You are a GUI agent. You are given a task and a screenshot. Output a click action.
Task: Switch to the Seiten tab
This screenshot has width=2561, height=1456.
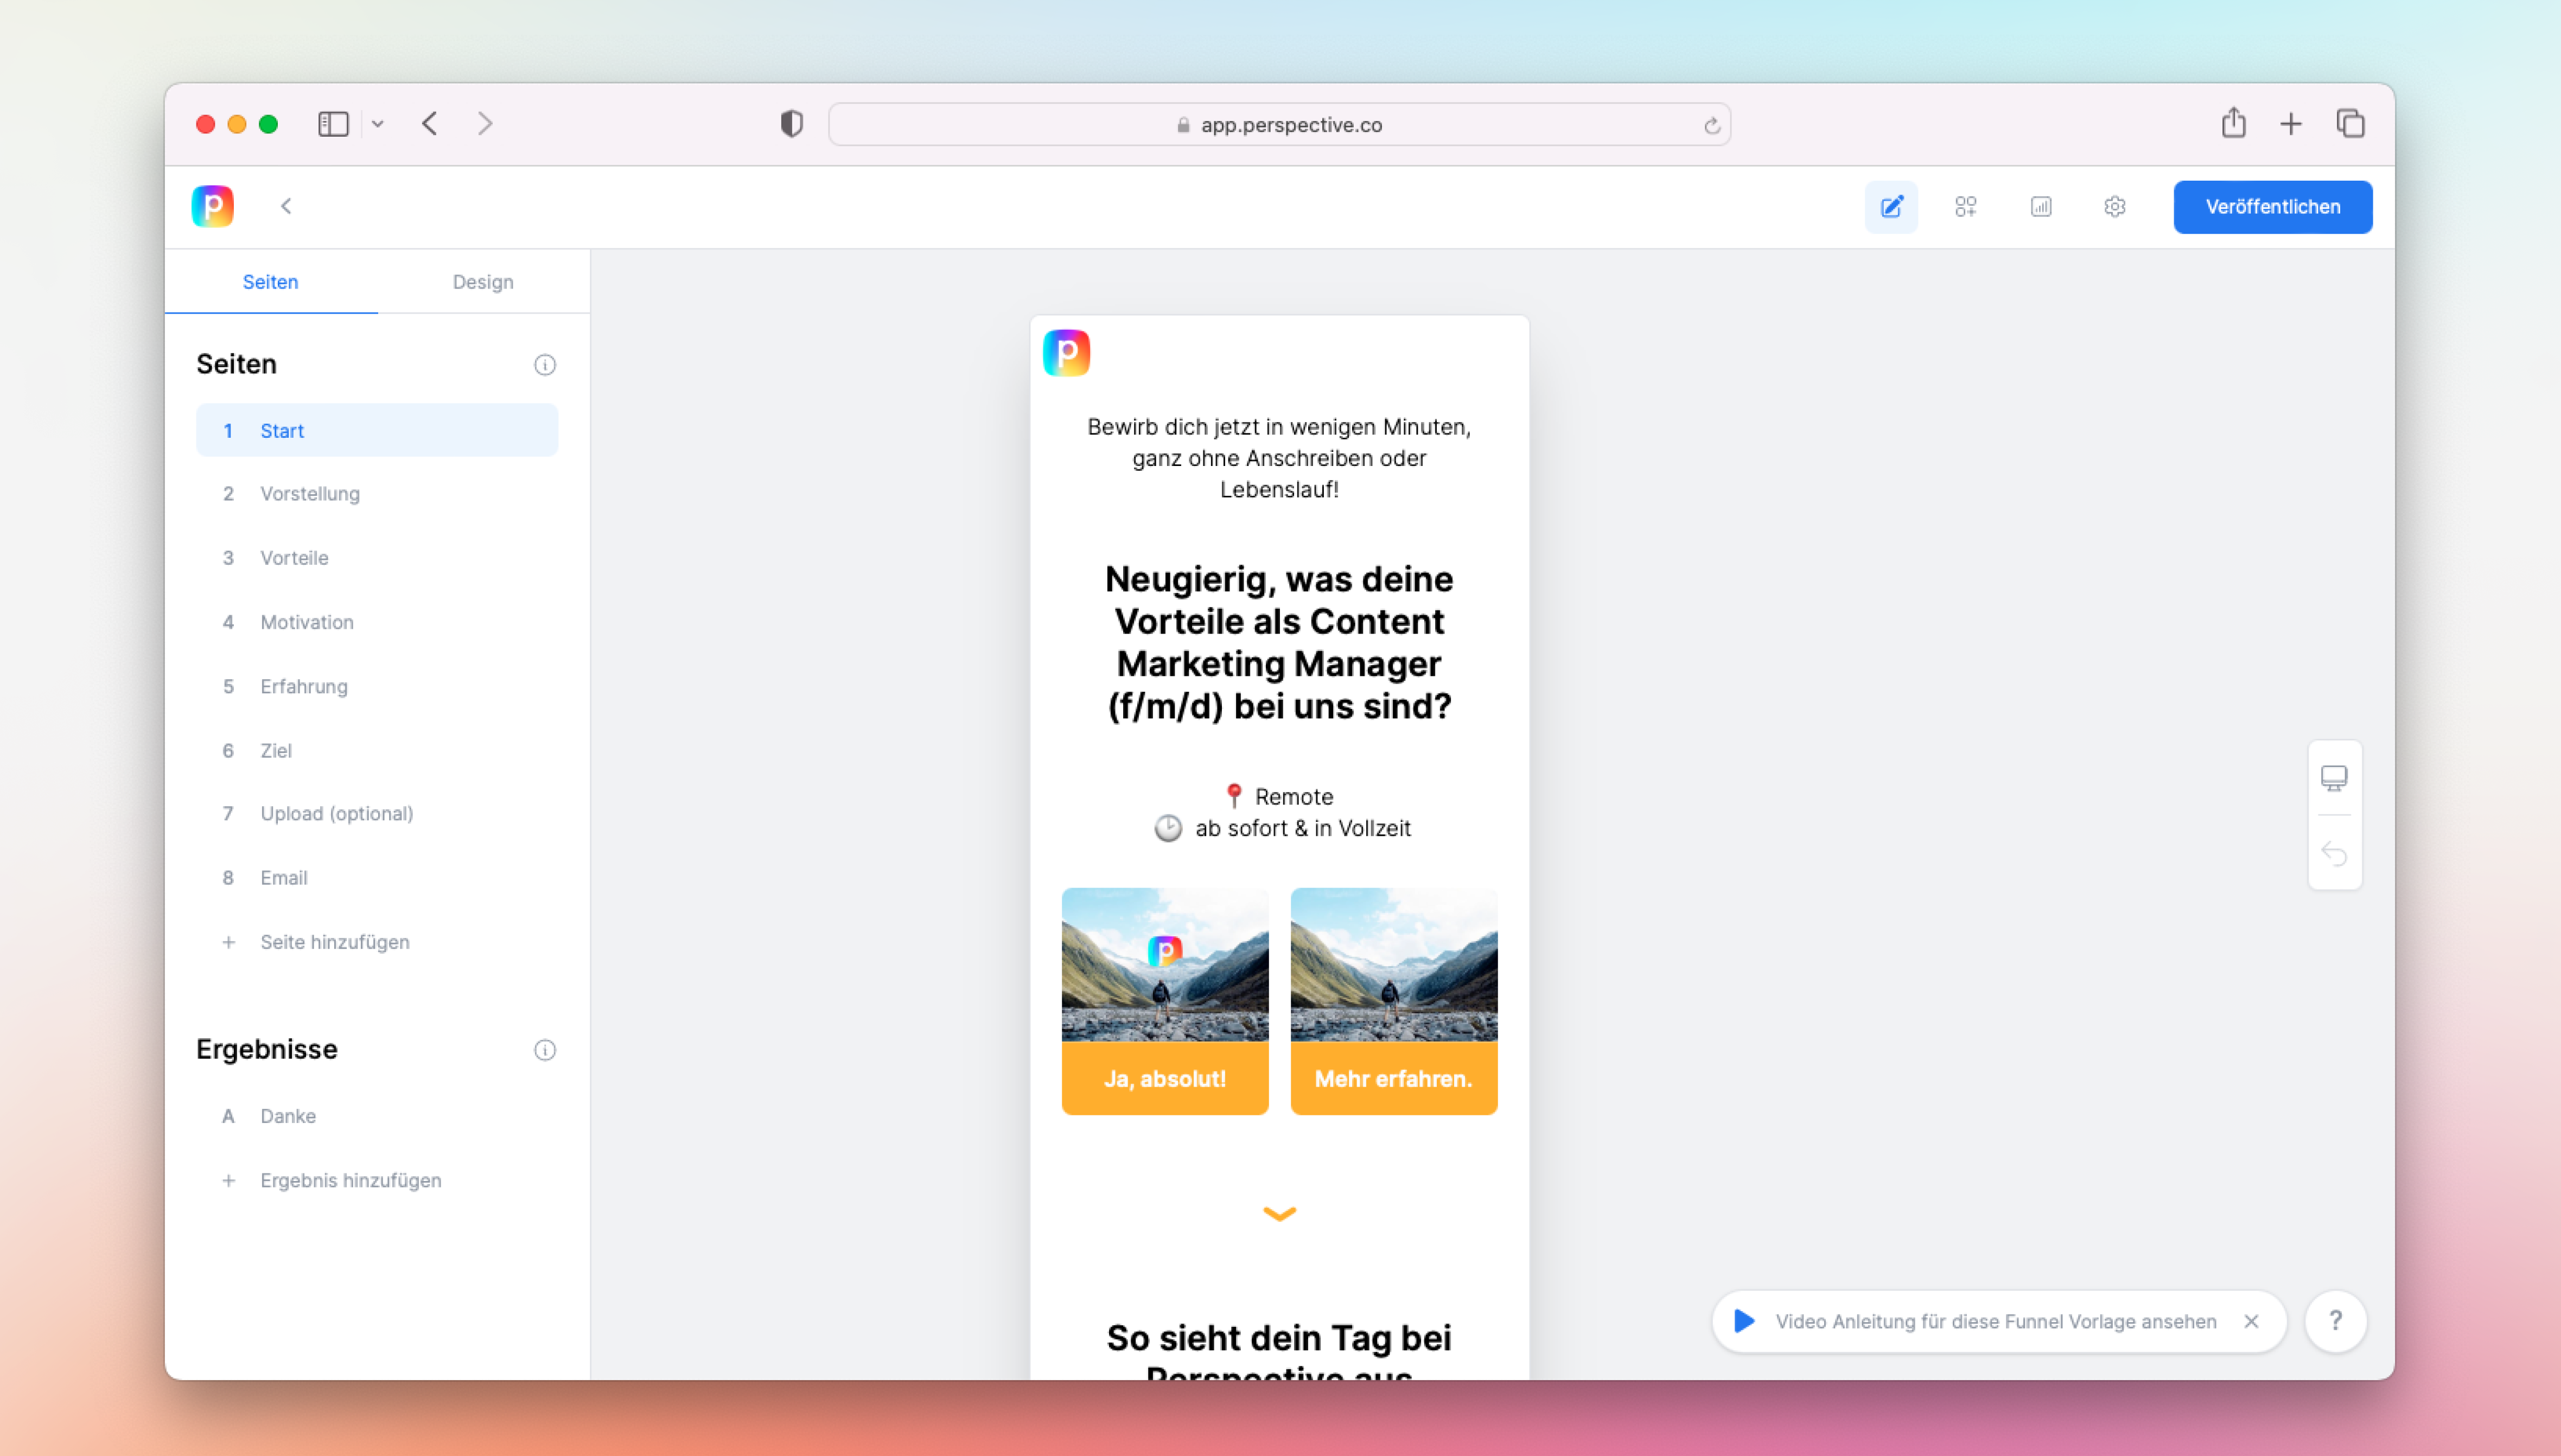coord(269,281)
